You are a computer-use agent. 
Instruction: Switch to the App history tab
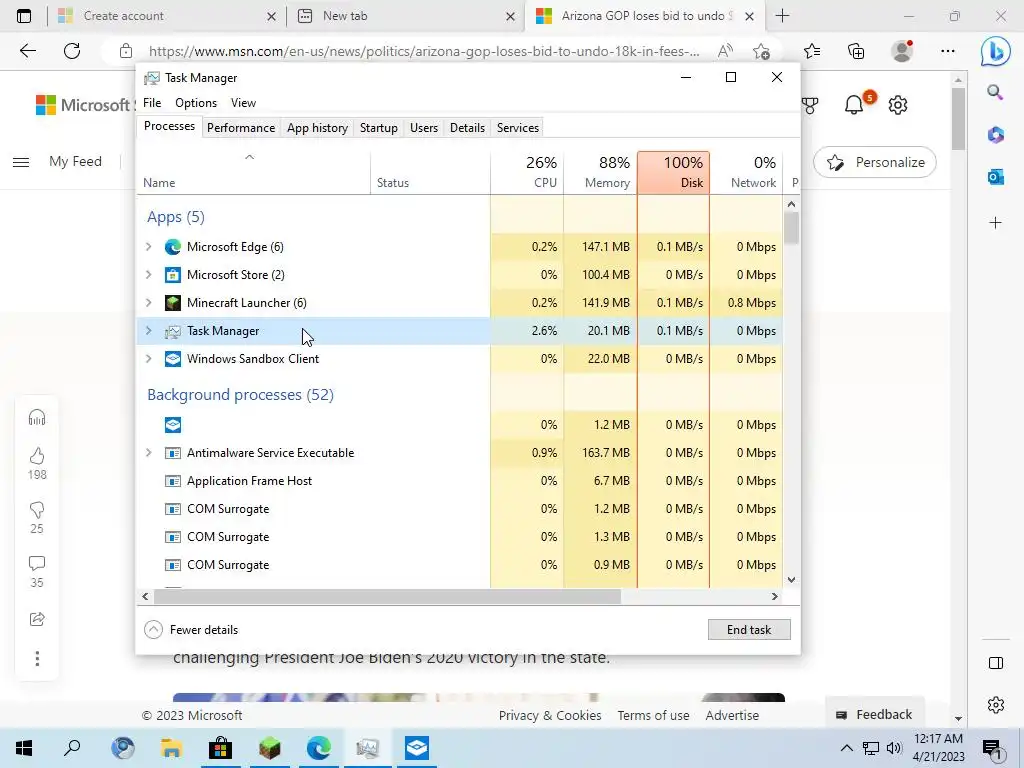317,128
